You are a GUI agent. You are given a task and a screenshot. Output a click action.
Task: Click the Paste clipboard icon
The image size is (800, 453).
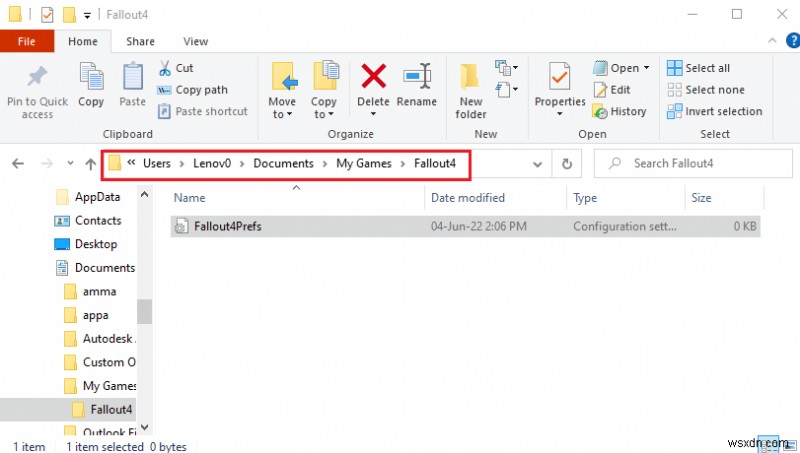coord(133,77)
